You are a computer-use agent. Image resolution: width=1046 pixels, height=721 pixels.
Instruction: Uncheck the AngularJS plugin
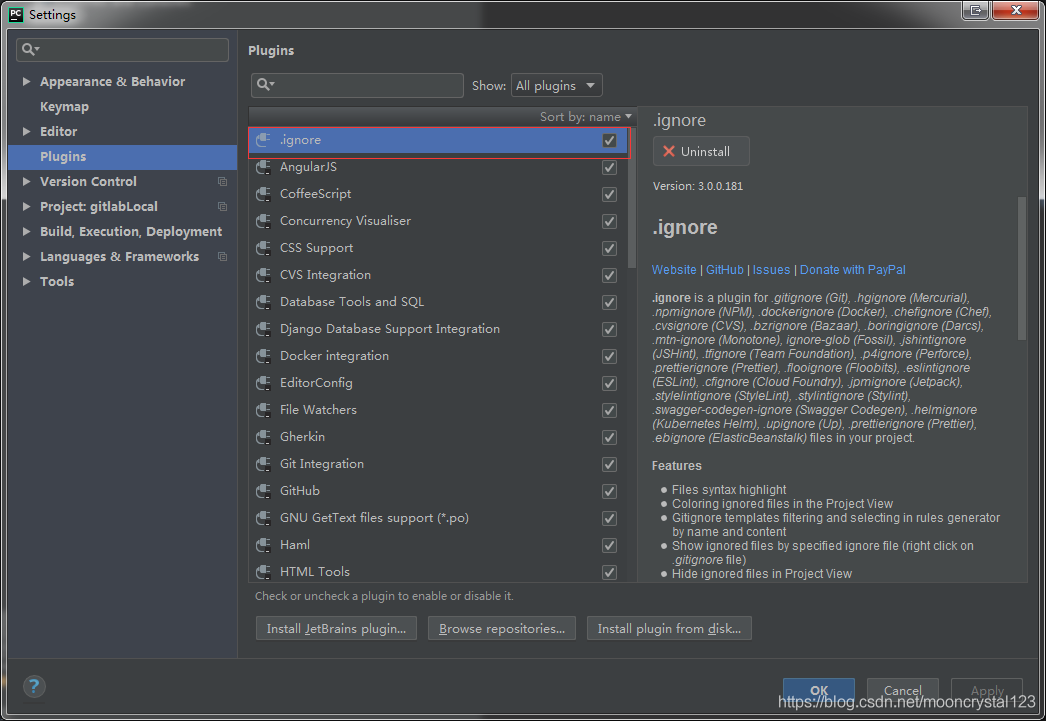pyautogui.click(x=609, y=167)
